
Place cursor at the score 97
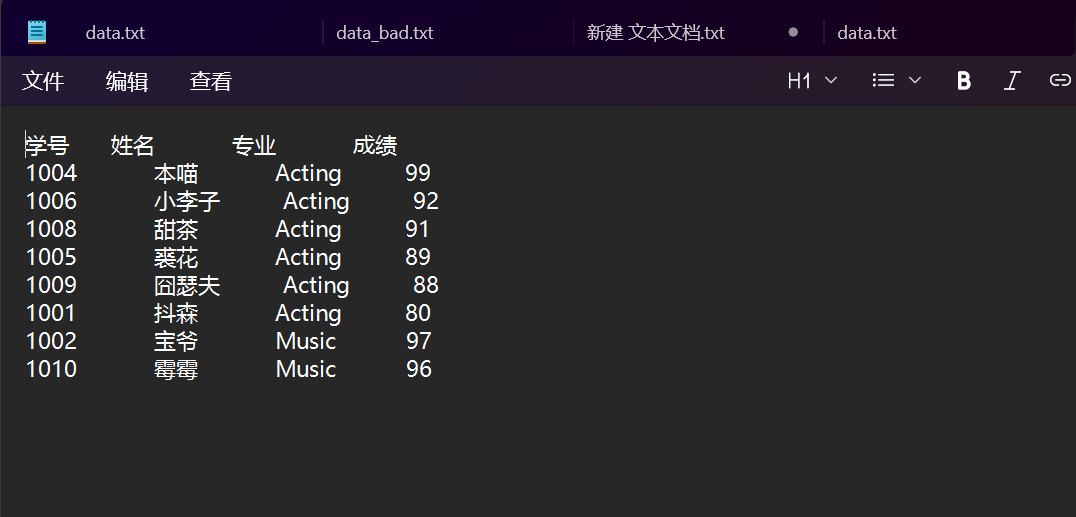click(419, 342)
